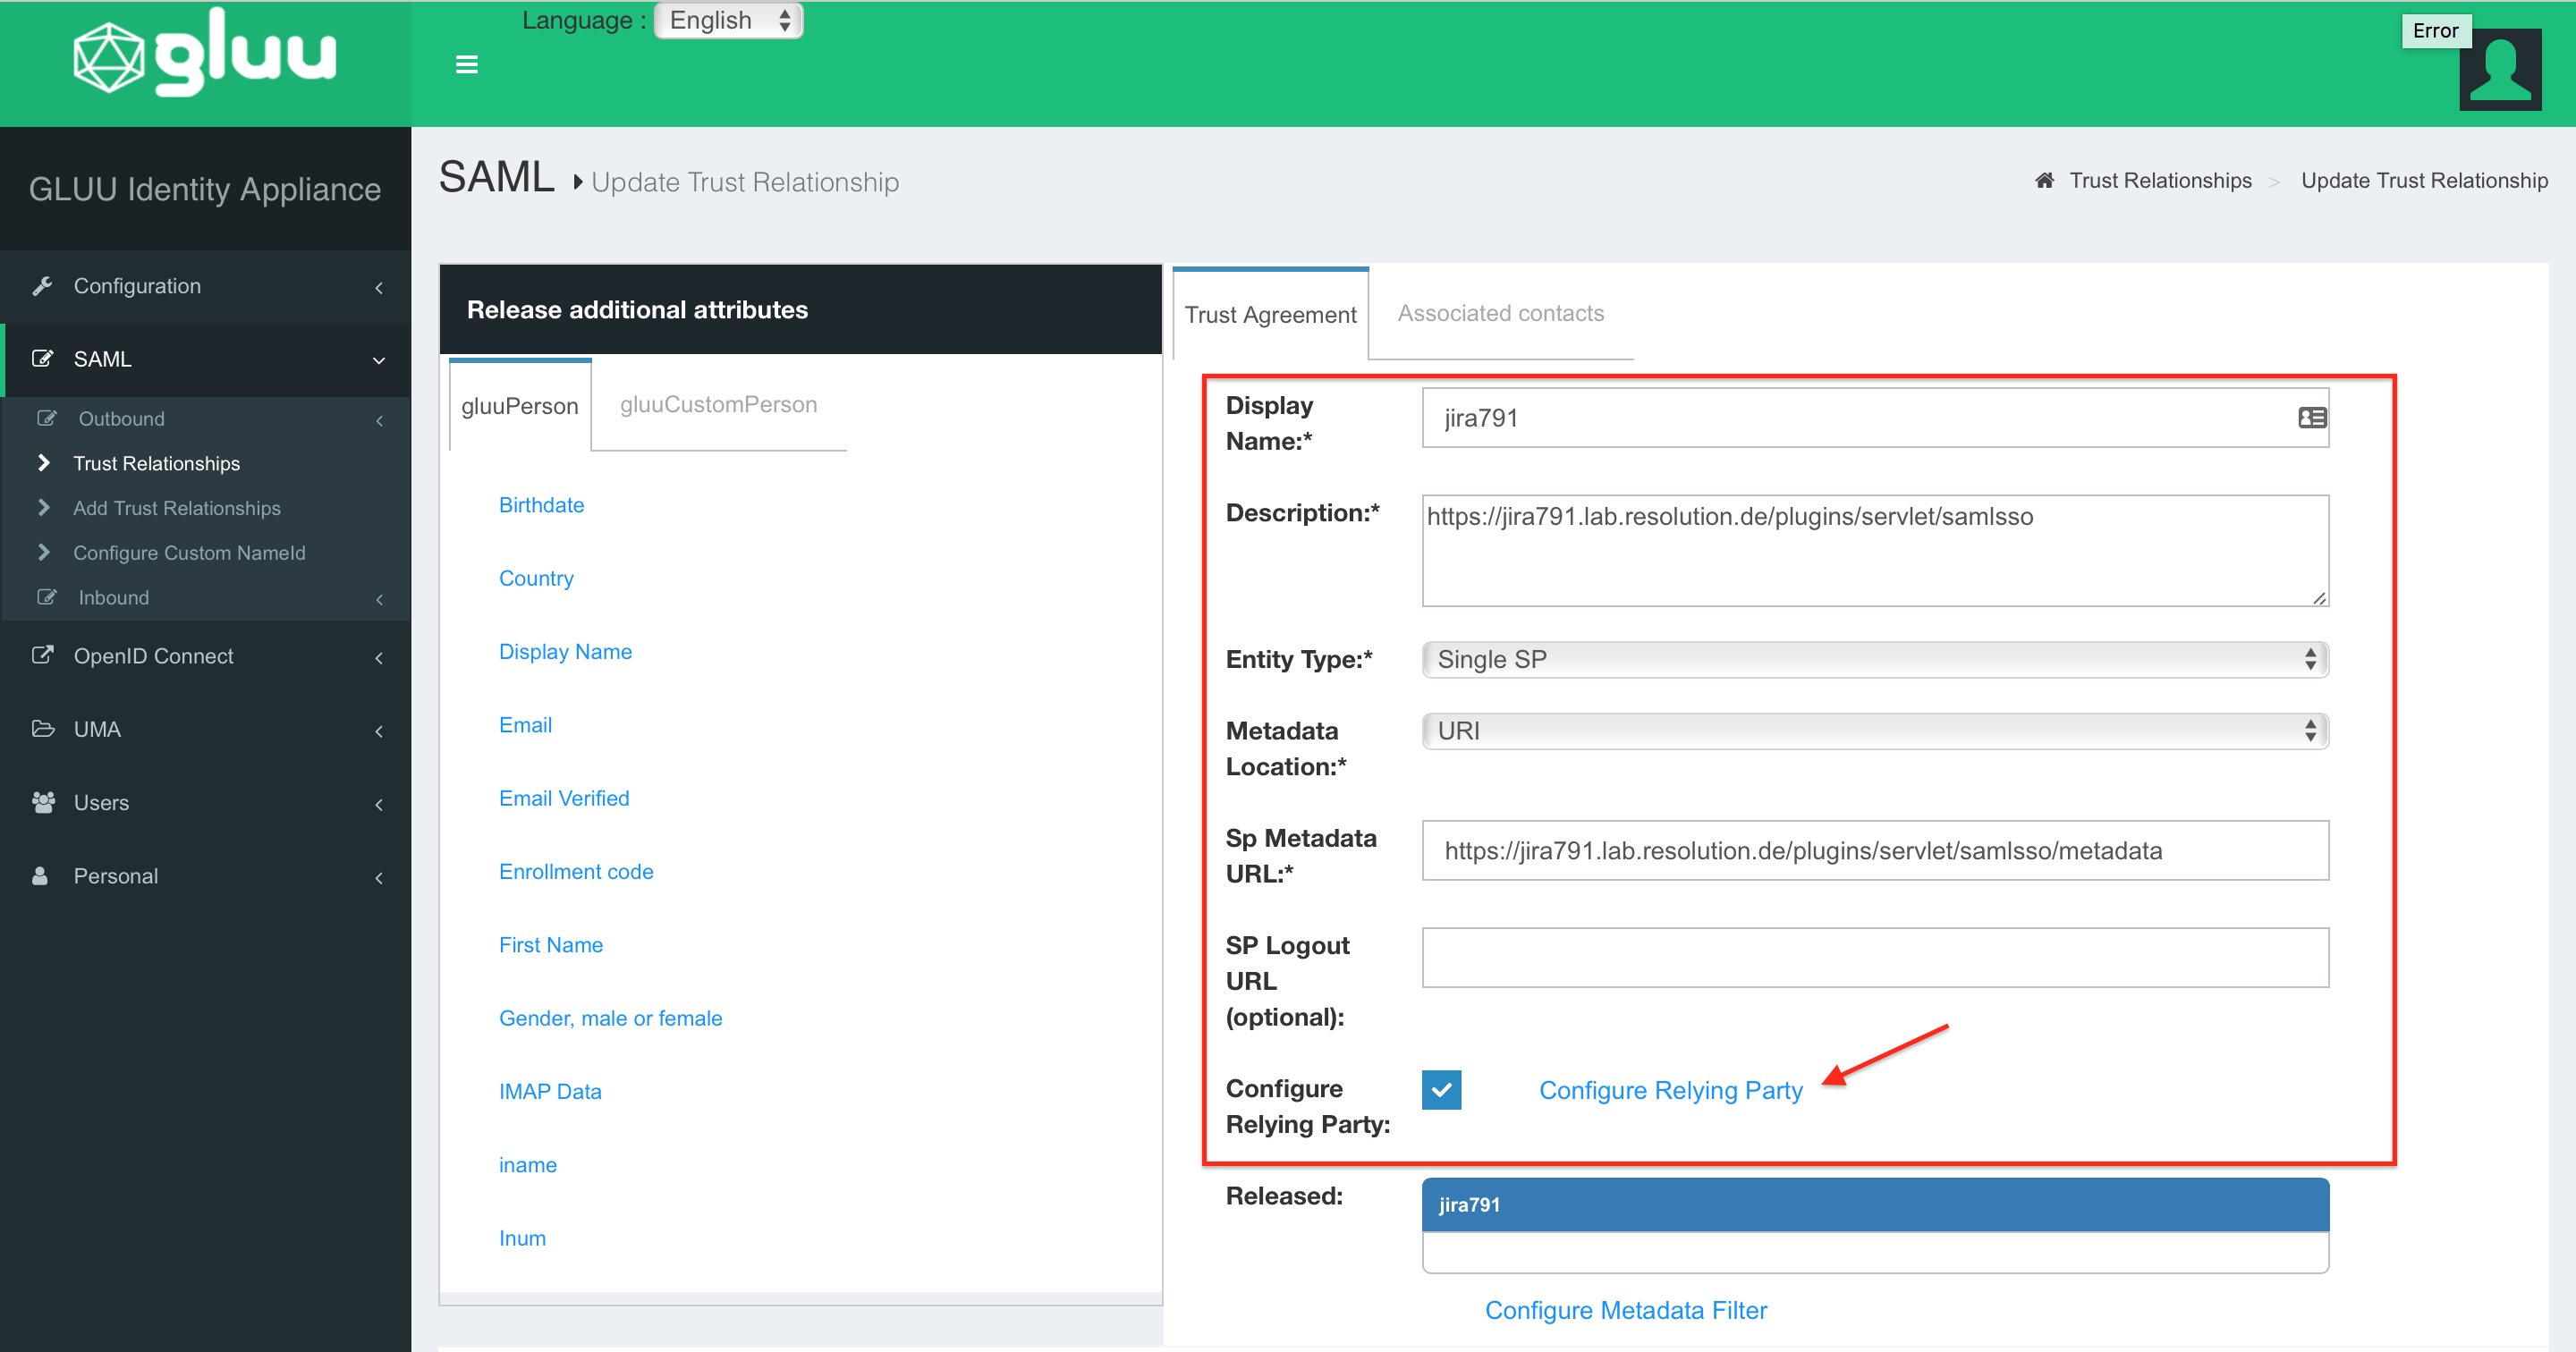Click the contact card icon in Display Name
This screenshot has width=2576, height=1352.
(x=2311, y=418)
